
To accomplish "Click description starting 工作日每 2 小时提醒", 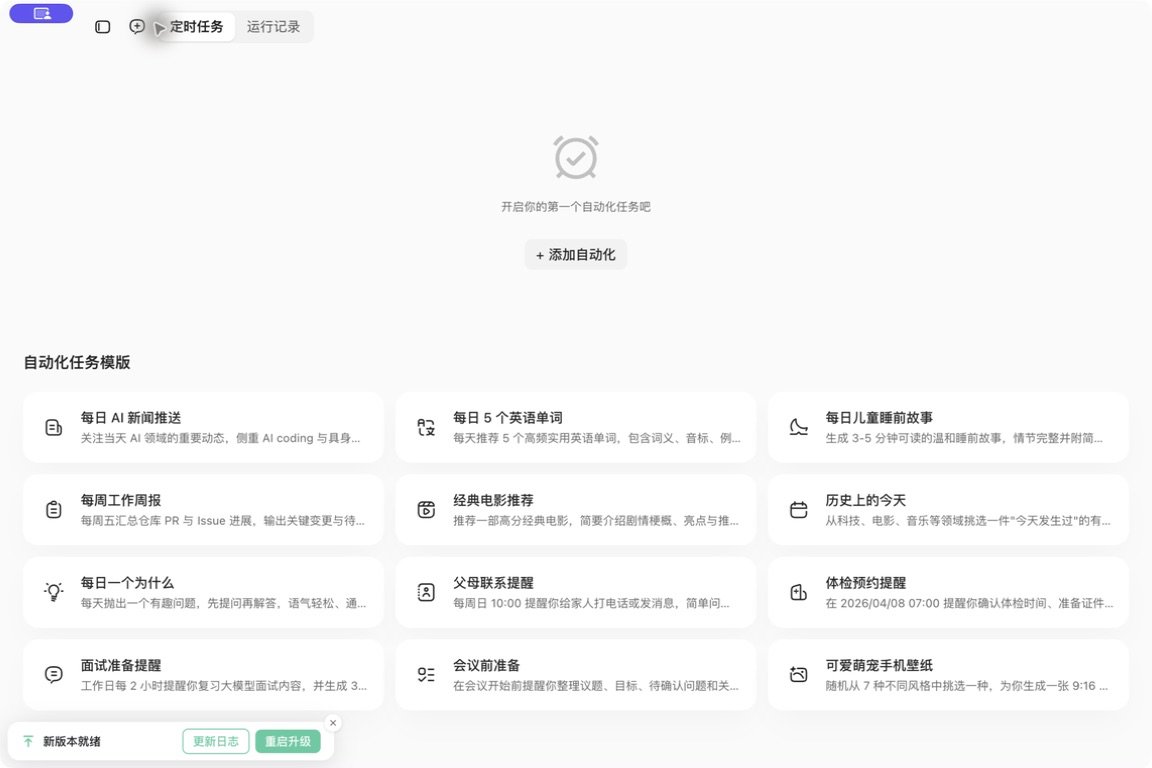I will [x=224, y=685].
